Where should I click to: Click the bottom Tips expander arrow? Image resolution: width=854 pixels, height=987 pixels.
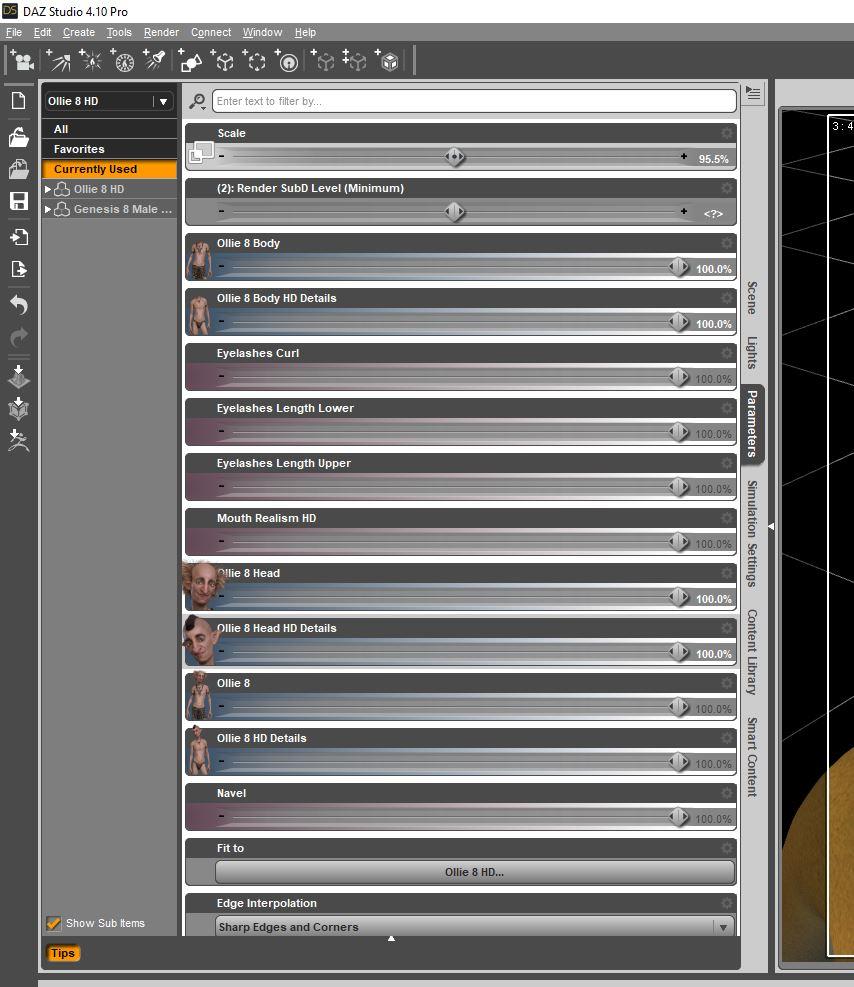click(x=391, y=939)
